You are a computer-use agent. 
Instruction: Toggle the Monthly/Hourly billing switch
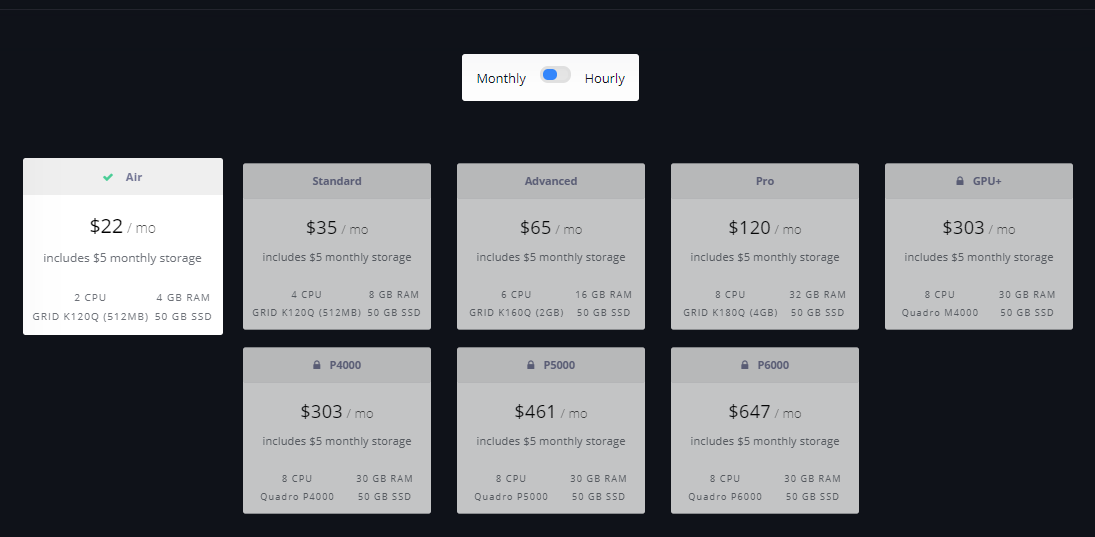[x=555, y=75]
